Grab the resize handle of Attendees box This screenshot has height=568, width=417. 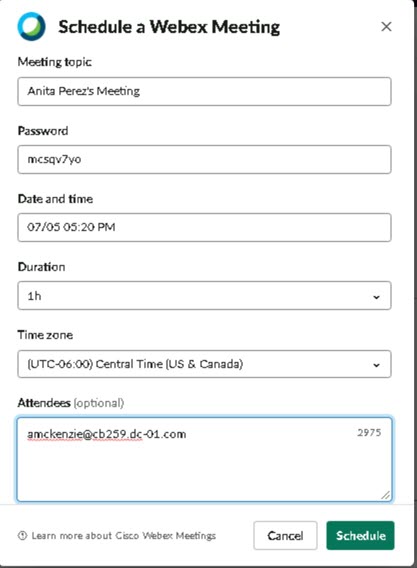click(385, 495)
